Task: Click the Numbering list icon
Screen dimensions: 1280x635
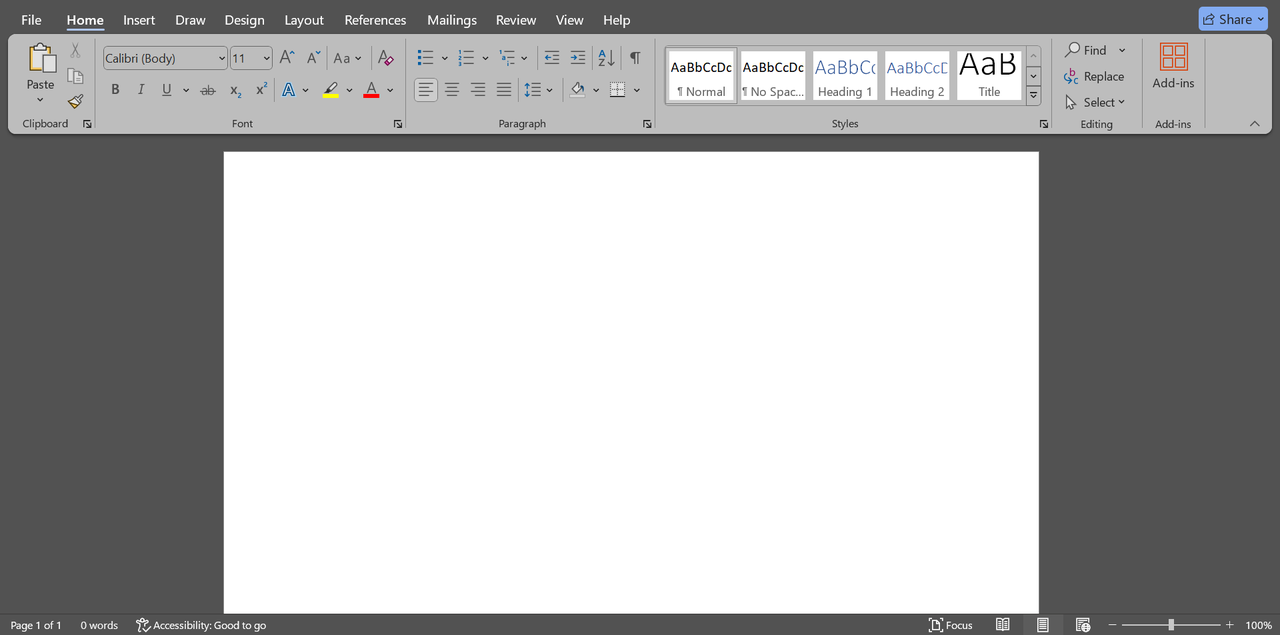Action: [466, 58]
